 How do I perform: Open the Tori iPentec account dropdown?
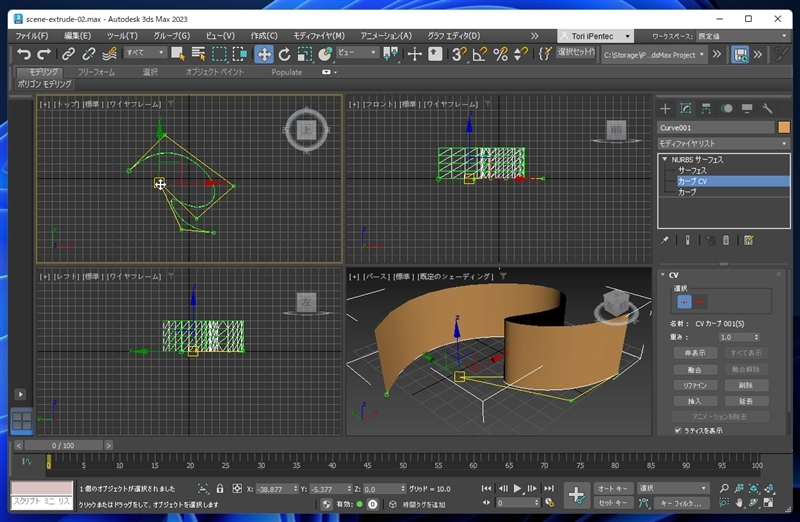click(595, 36)
